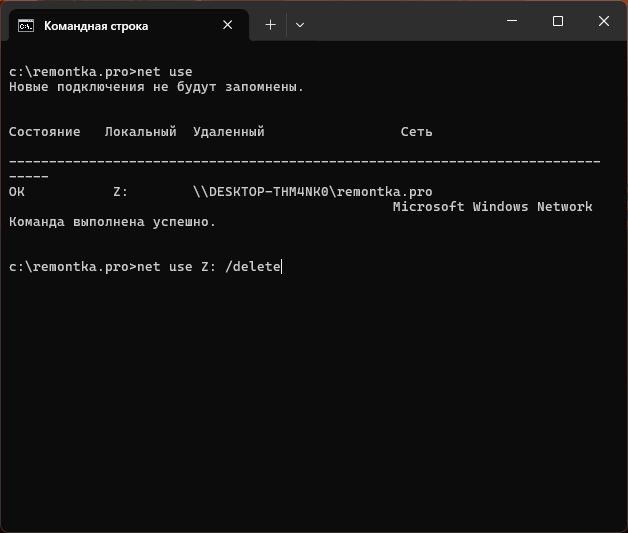The height and width of the screenshot is (533, 628).
Task: Click the Команда выполнена успешно message
Action: [113, 222]
